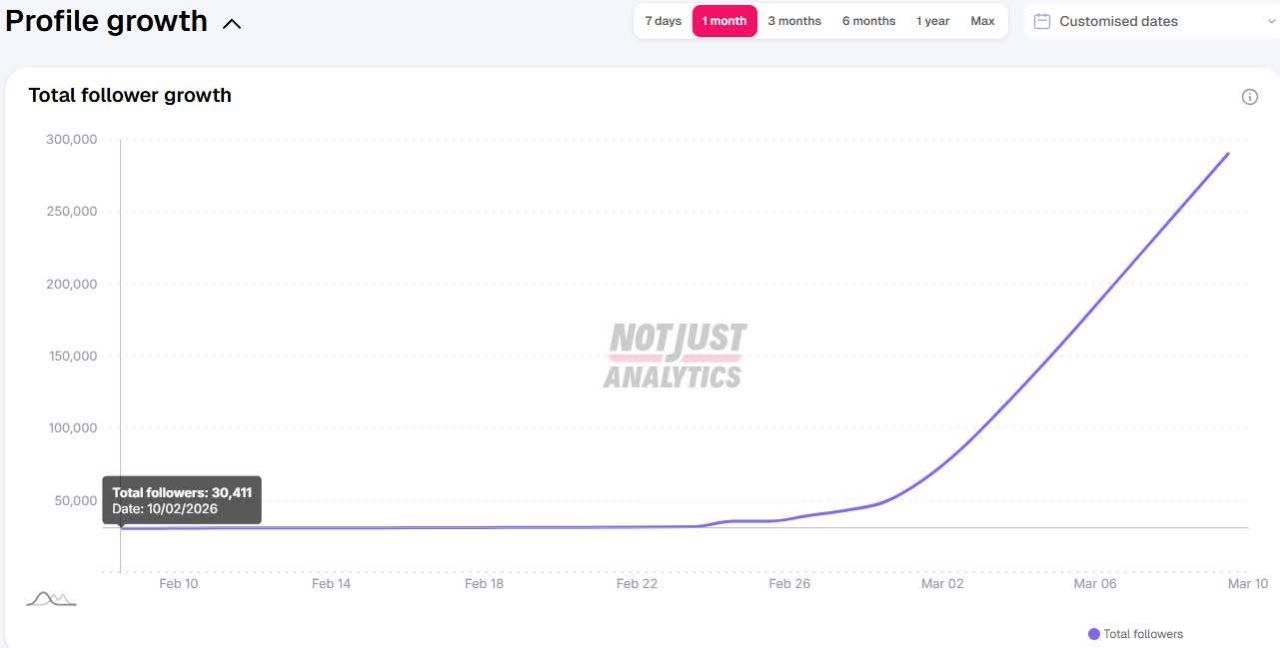Screen dimensions: 1280x648
Task: Show the 1 year range
Action: [x=933, y=21]
